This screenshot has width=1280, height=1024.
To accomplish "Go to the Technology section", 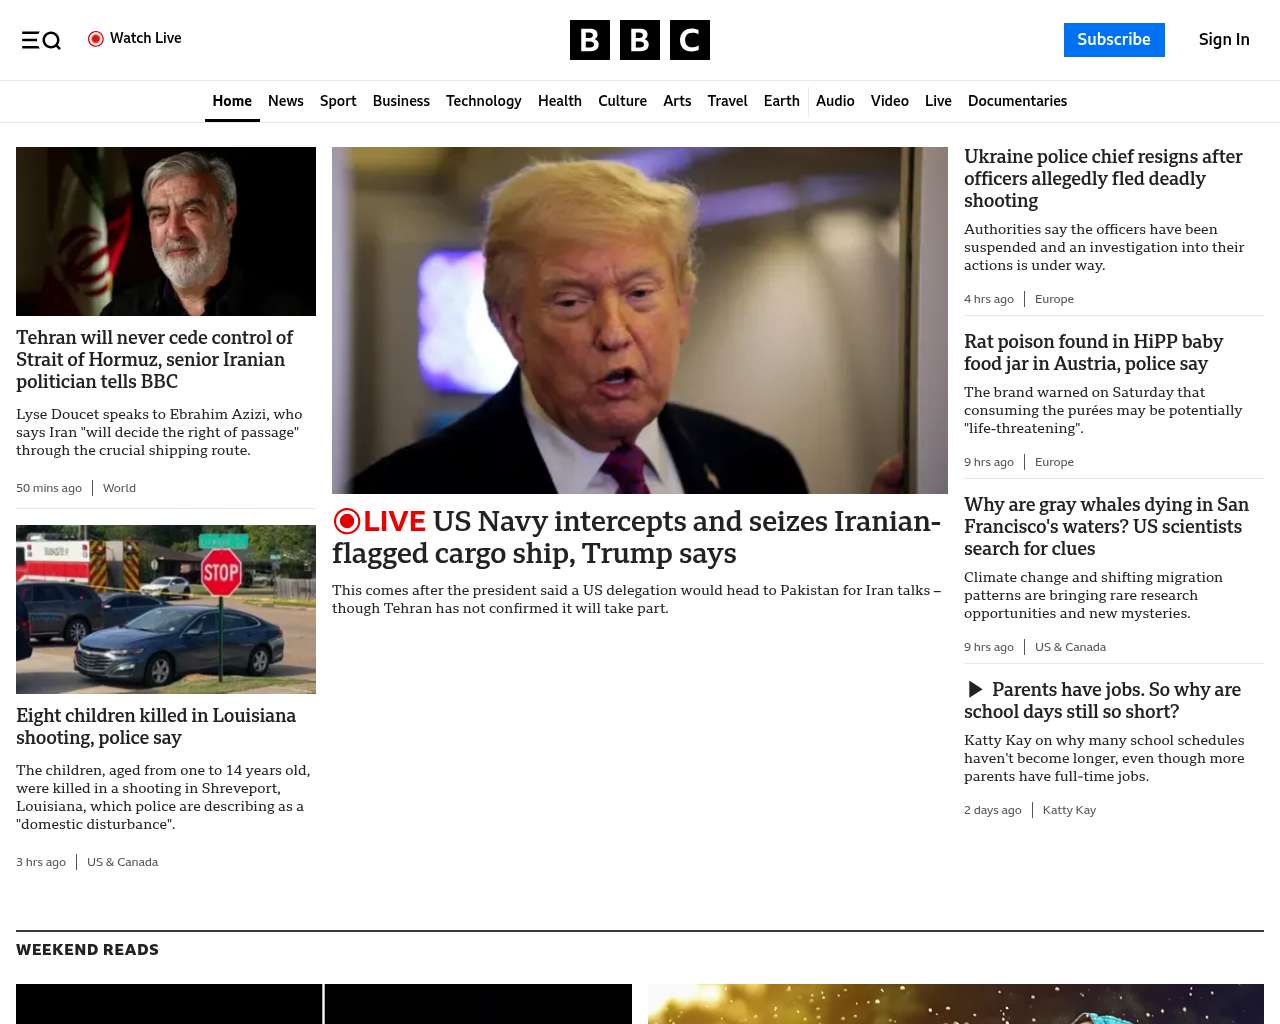I will coord(483,101).
